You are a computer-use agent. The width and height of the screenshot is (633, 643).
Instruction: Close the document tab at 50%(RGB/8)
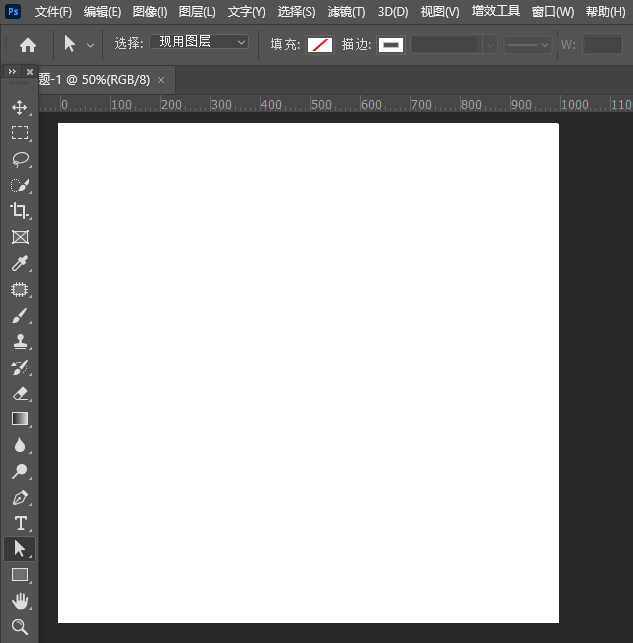161,80
